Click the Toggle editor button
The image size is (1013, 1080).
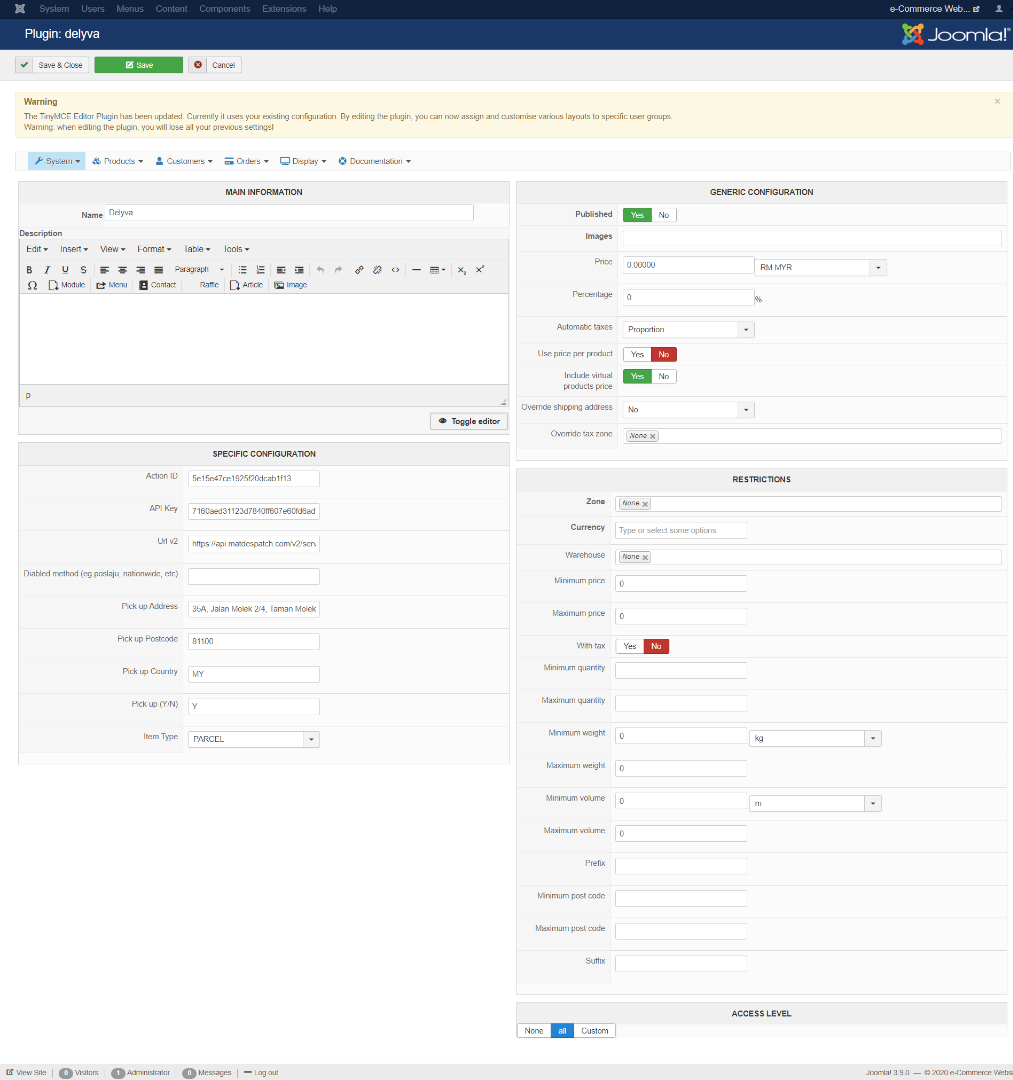469,422
